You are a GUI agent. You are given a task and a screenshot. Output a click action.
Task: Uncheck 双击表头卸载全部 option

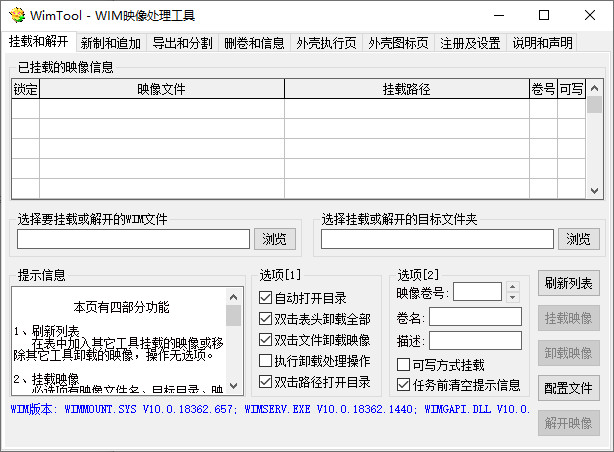coord(315,319)
